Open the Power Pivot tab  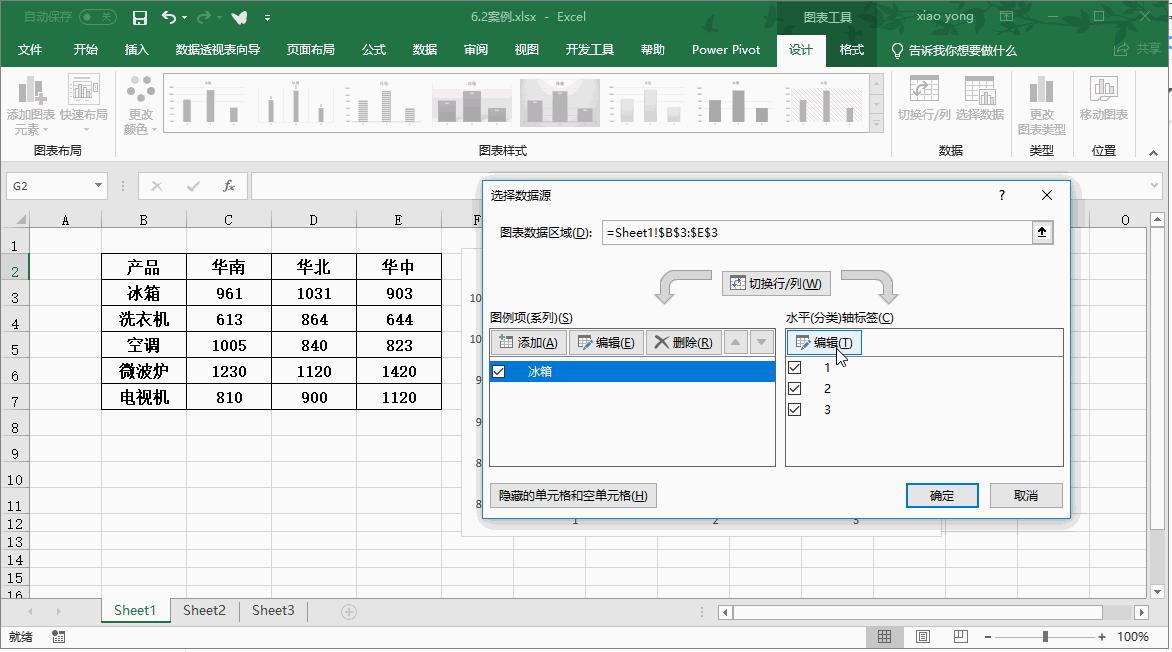[x=725, y=49]
